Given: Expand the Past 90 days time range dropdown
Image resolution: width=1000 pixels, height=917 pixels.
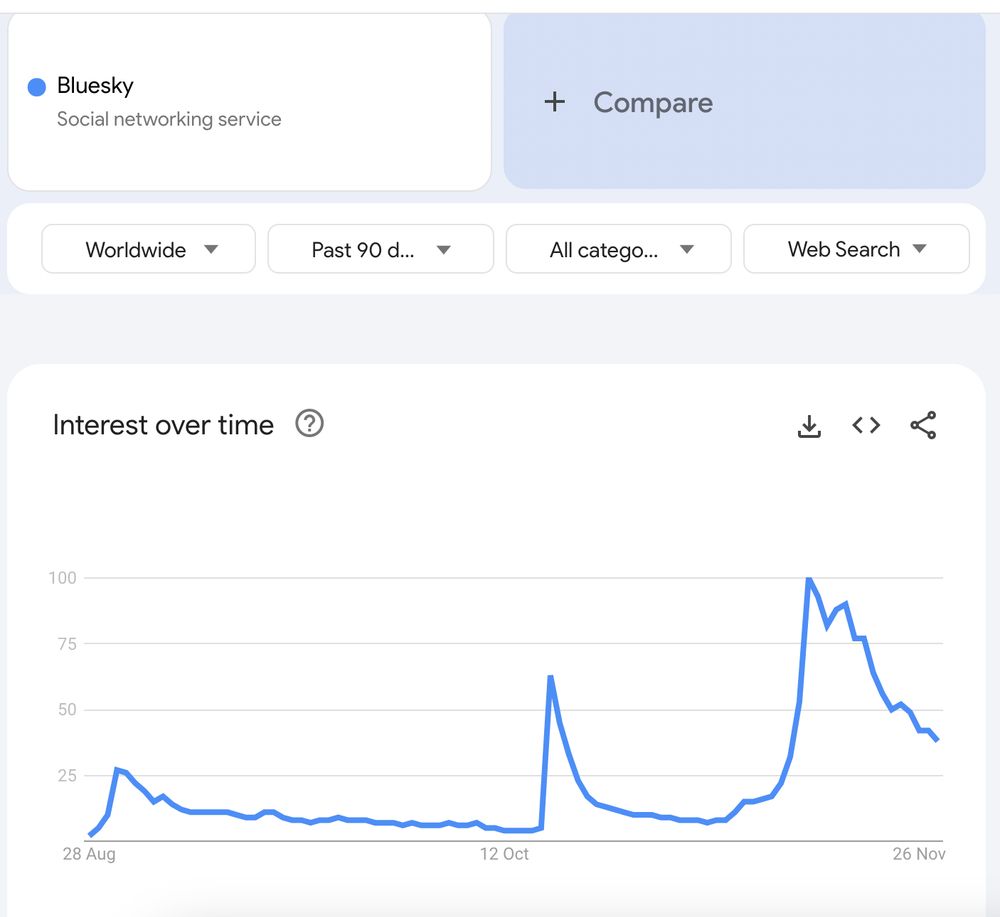Looking at the screenshot, I should [x=380, y=249].
